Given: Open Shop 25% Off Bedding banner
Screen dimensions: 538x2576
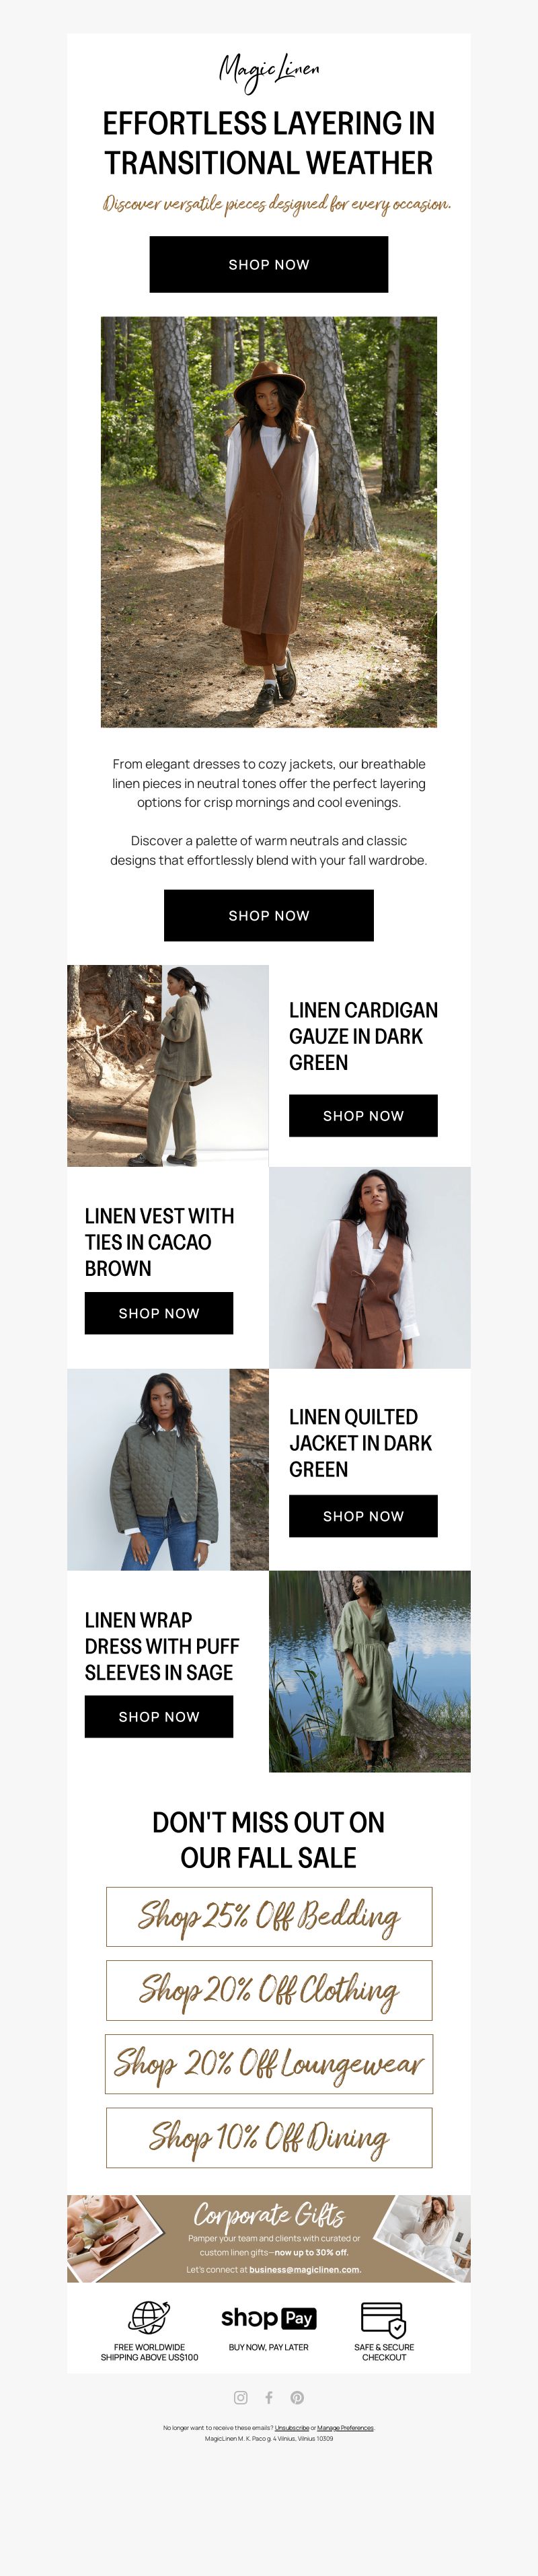Looking at the screenshot, I should [x=269, y=1917].
